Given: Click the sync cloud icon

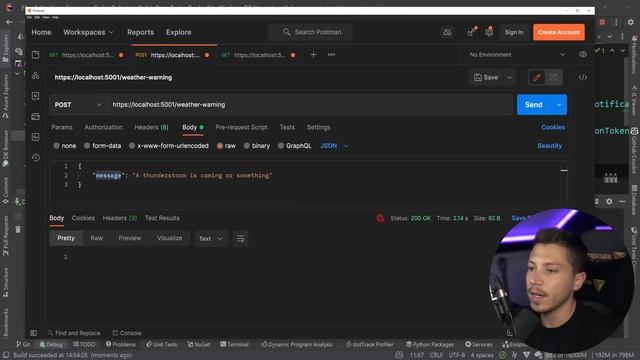Looking at the screenshot, I should coord(447,32).
